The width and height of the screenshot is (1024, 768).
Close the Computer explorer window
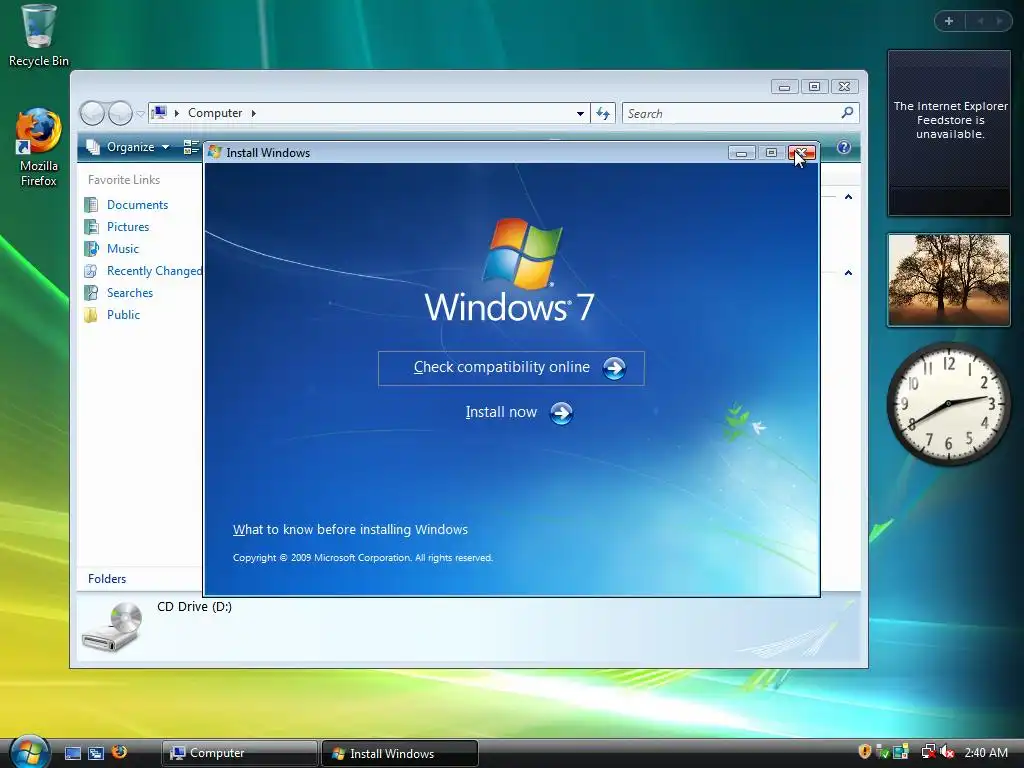point(844,87)
